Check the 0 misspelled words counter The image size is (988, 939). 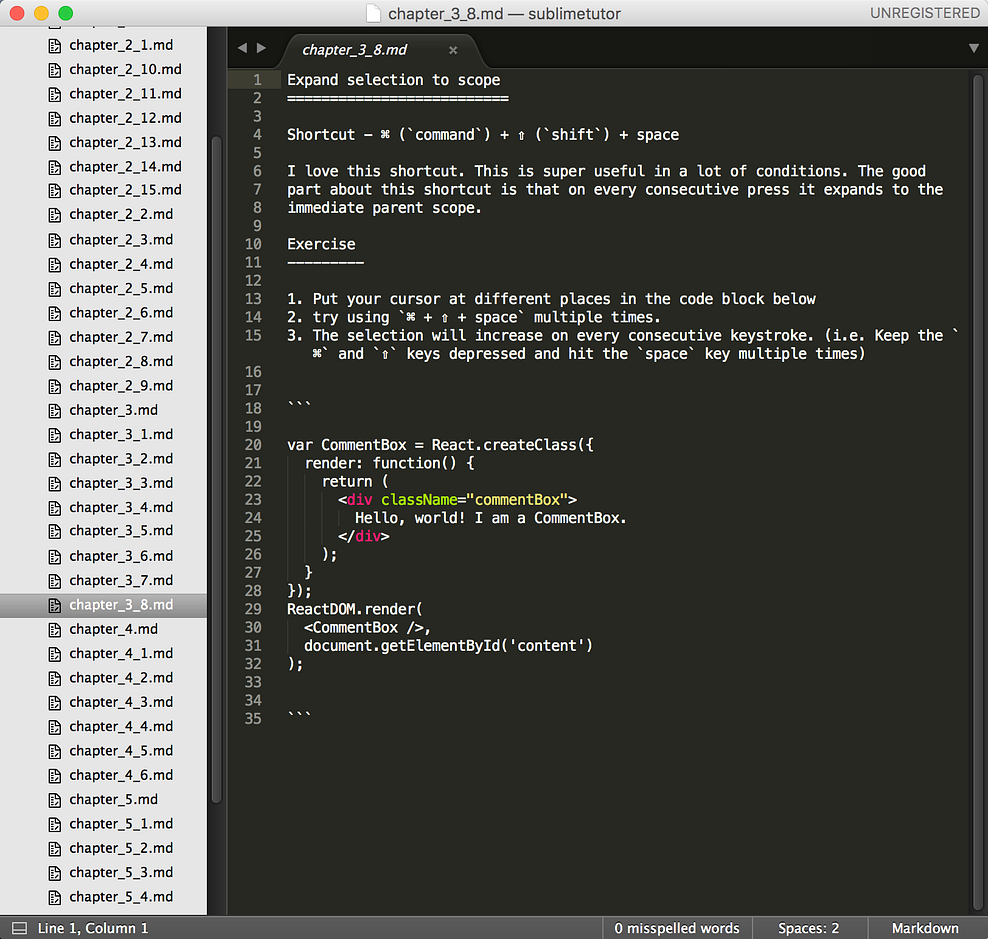(x=678, y=928)
